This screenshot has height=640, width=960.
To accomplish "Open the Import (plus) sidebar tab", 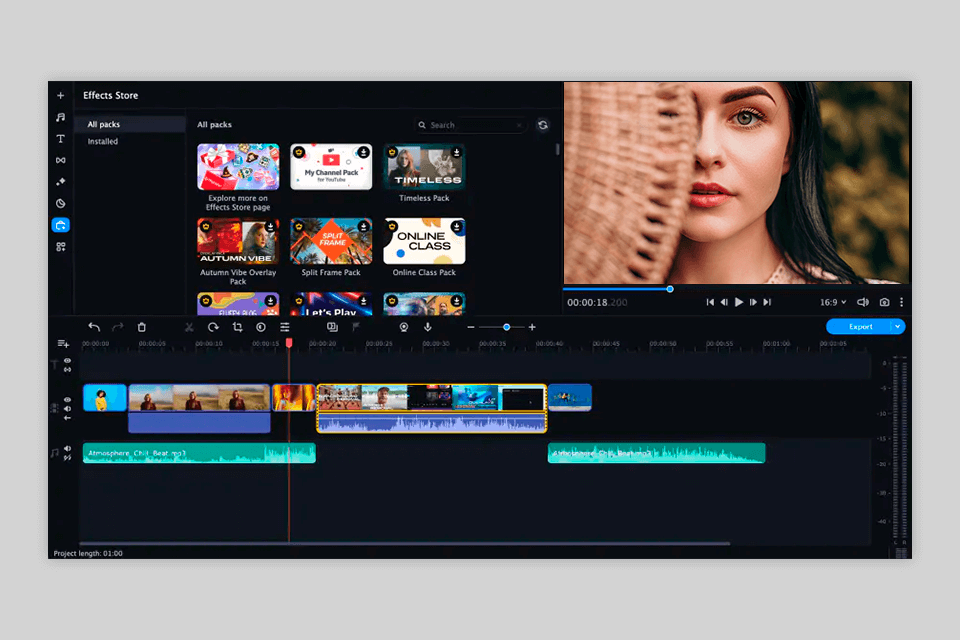I will tap(61, 96).
